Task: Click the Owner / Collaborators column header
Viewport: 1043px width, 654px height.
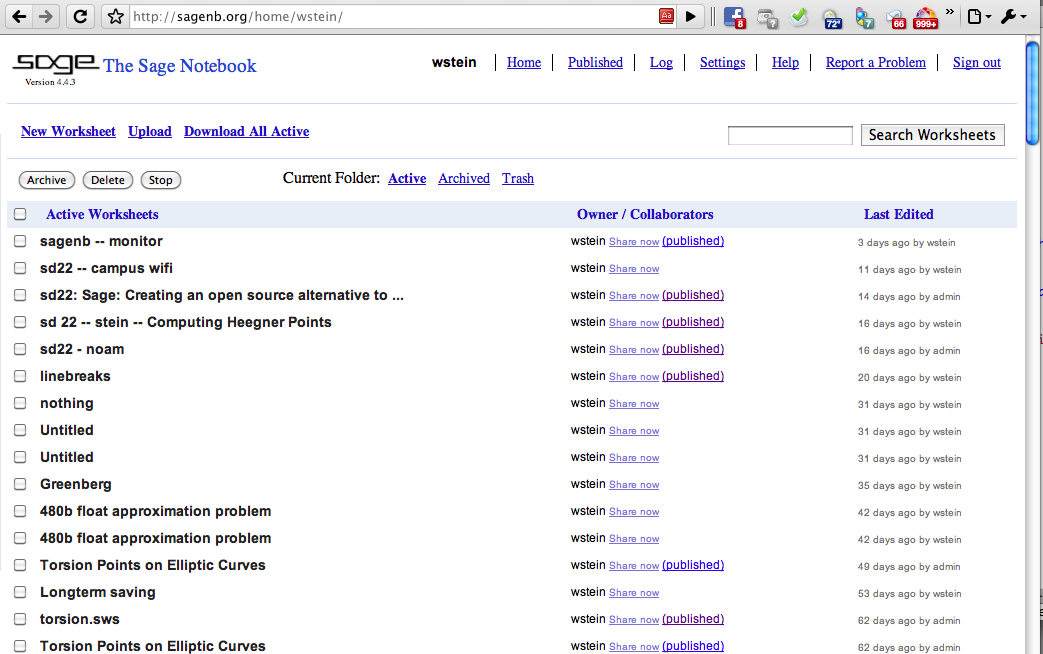Action: click(645, 214)
